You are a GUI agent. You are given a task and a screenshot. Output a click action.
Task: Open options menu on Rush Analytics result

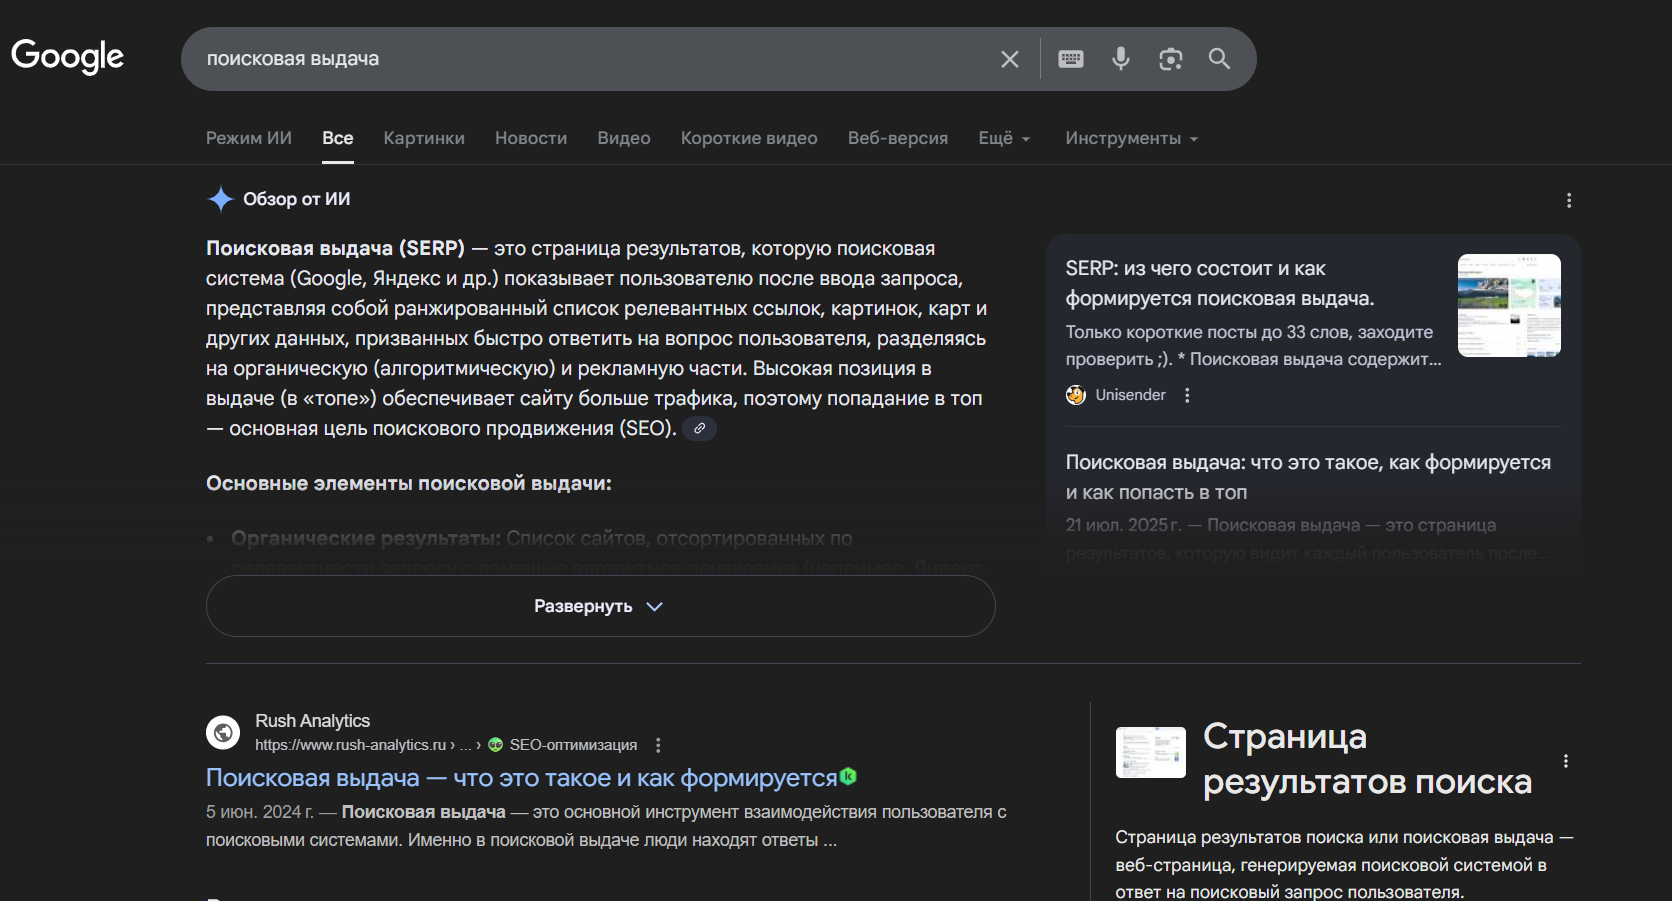658,745
